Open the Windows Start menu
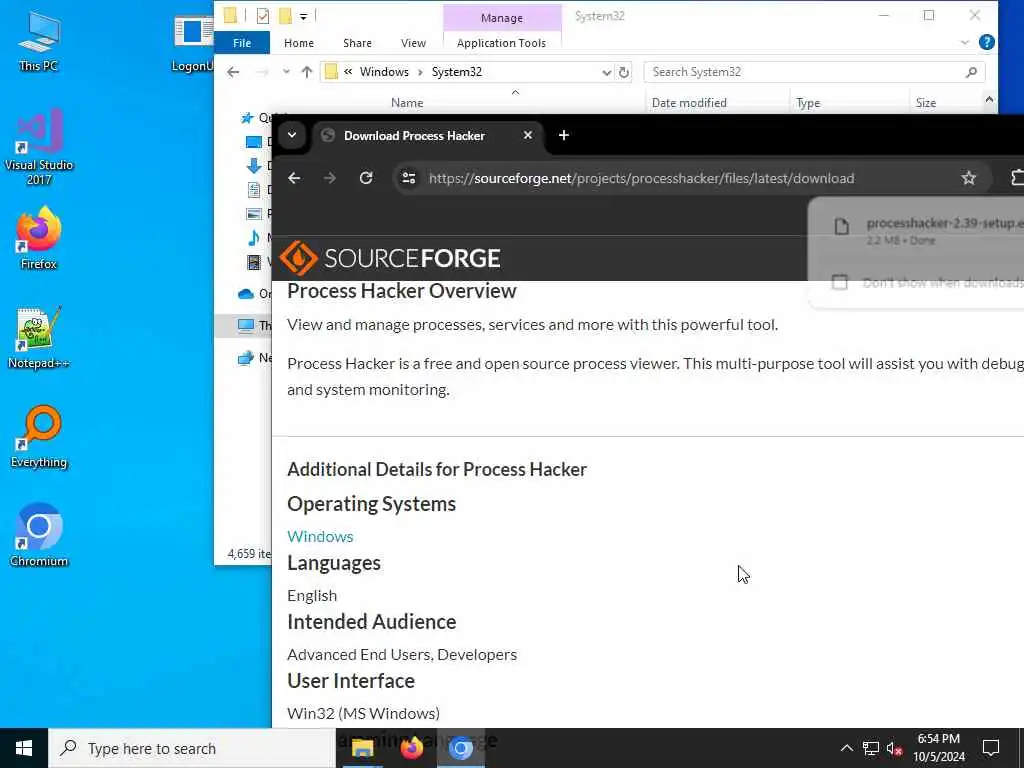 click(24, 748)
